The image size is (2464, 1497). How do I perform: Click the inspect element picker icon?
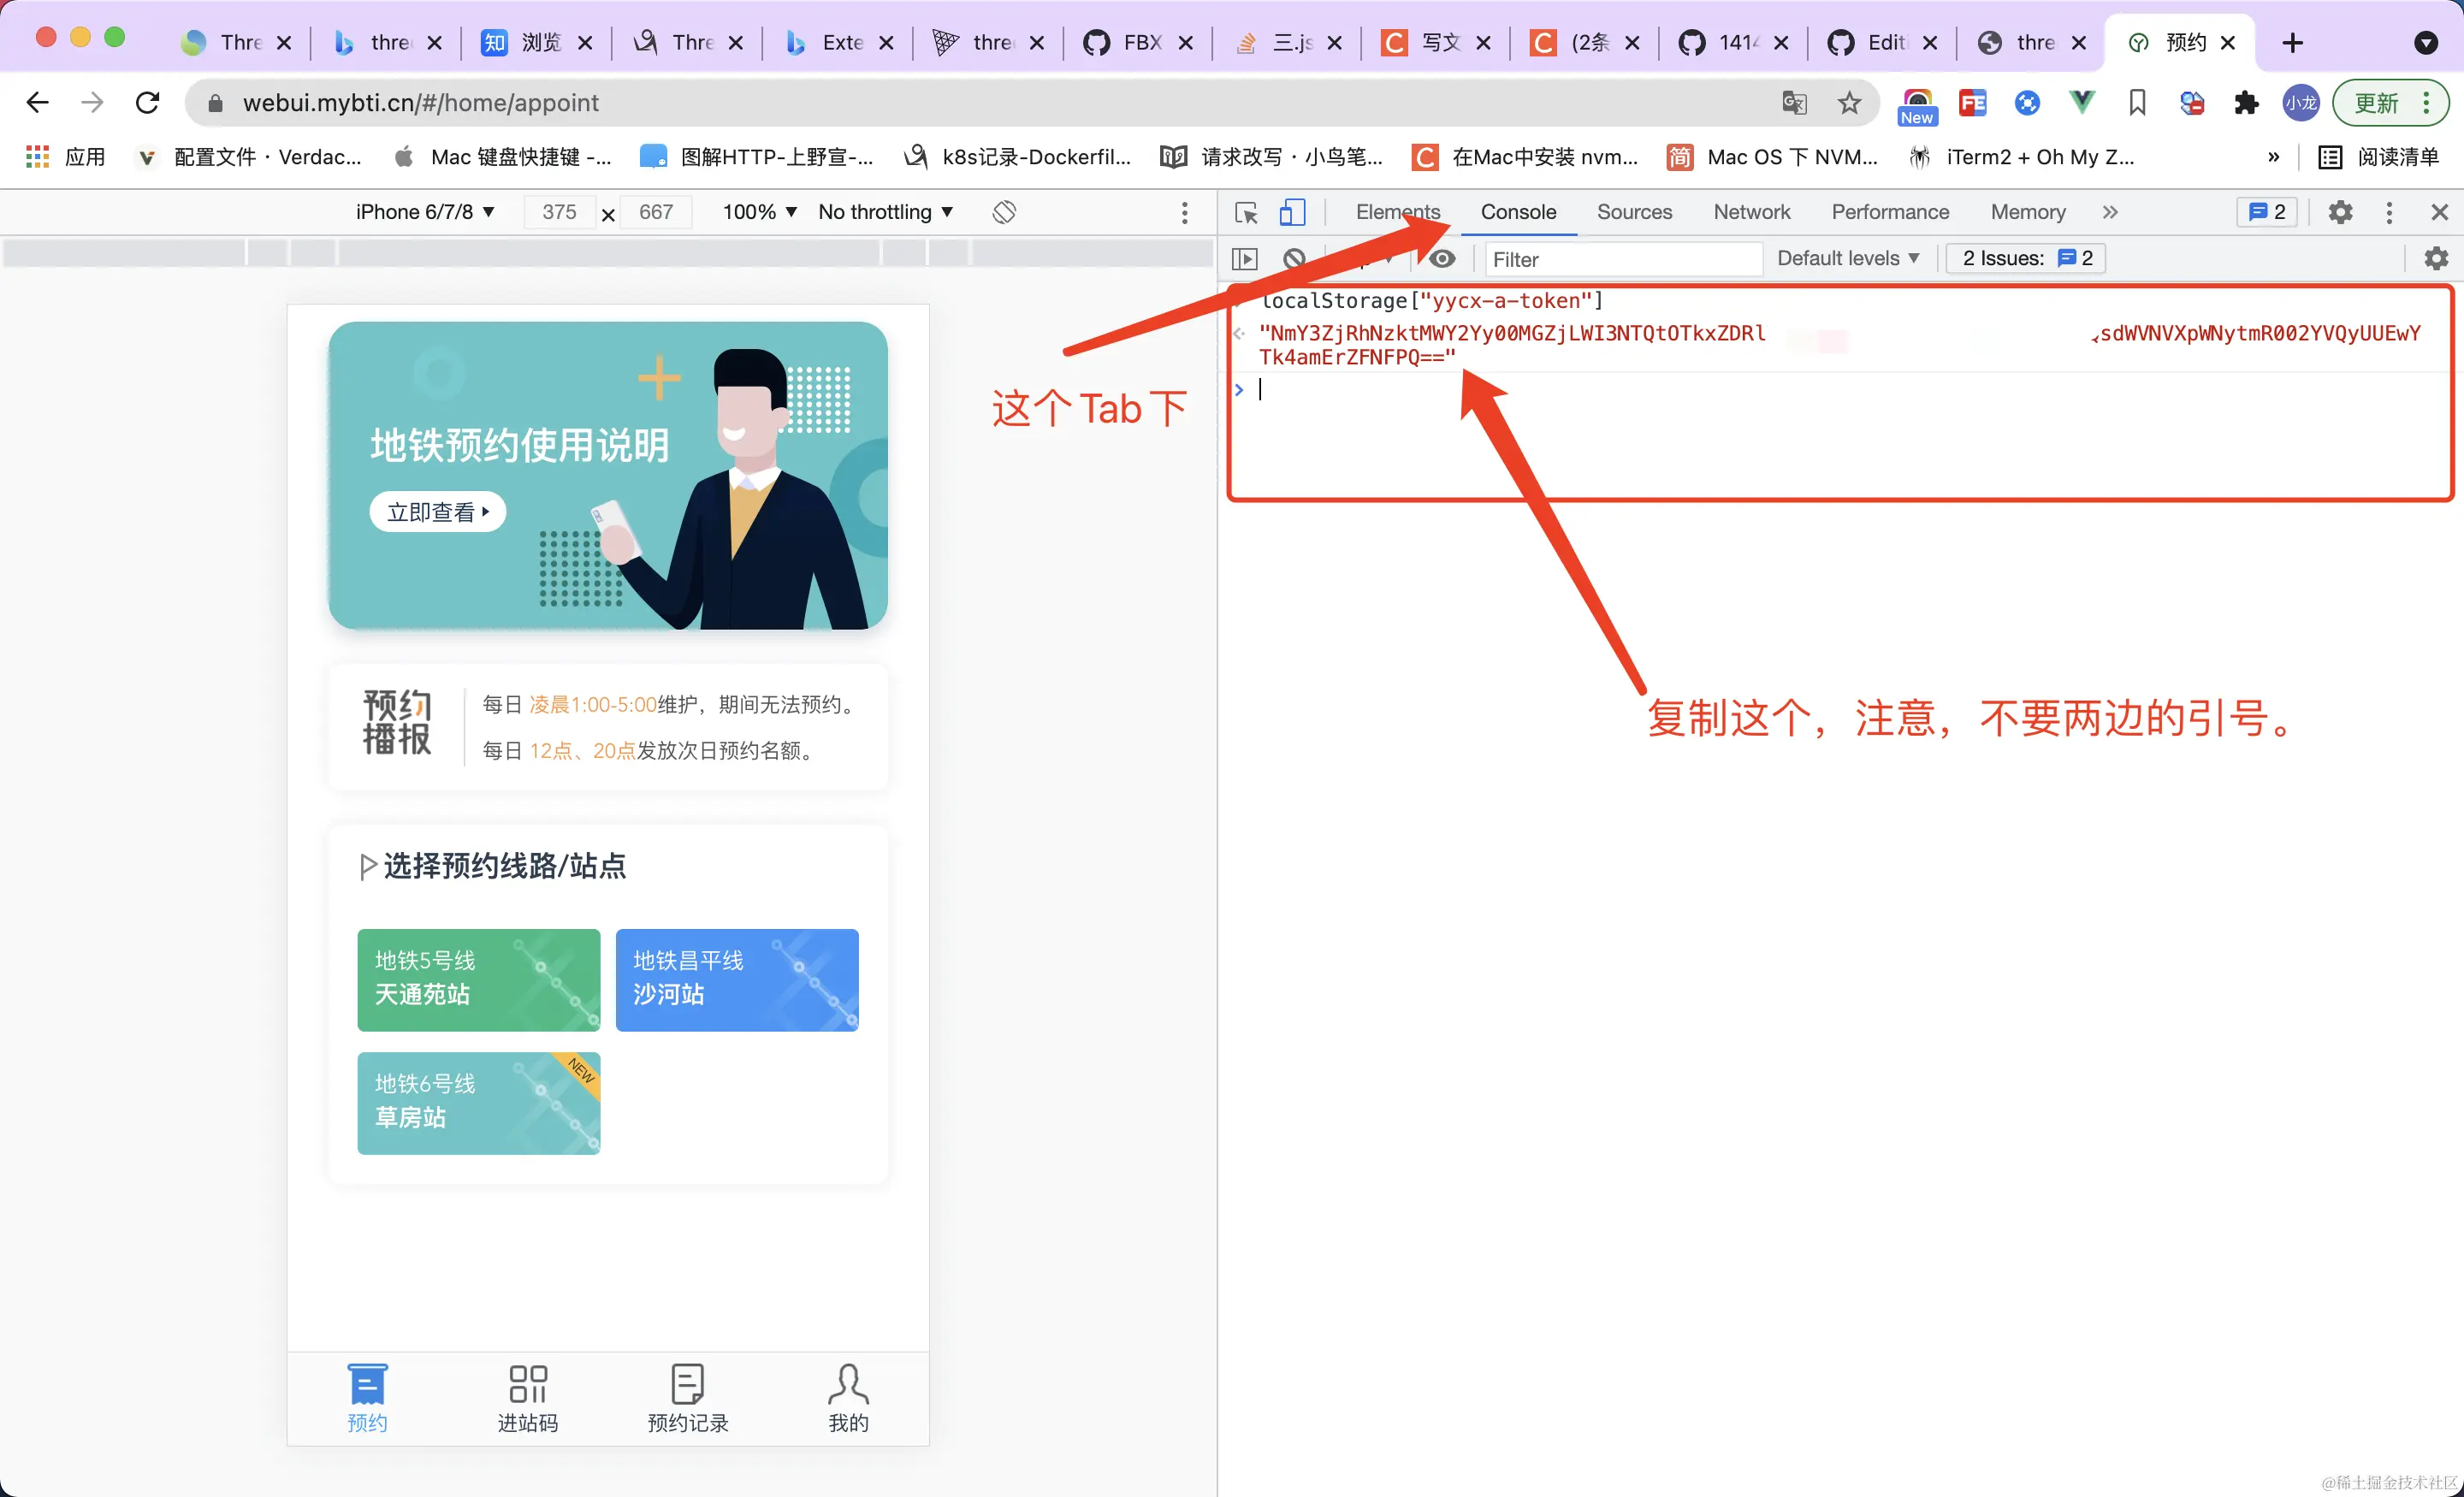[1246, 212]
